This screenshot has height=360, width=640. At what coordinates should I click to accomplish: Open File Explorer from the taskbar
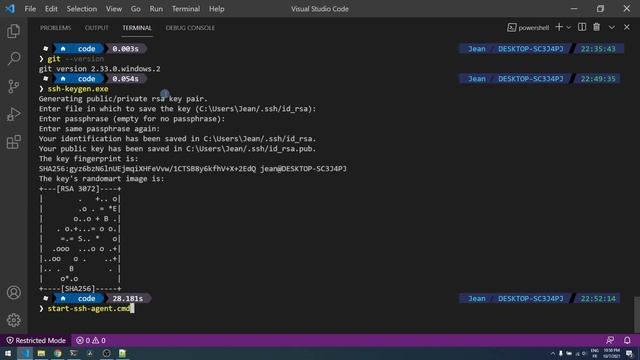click(41, 353)
